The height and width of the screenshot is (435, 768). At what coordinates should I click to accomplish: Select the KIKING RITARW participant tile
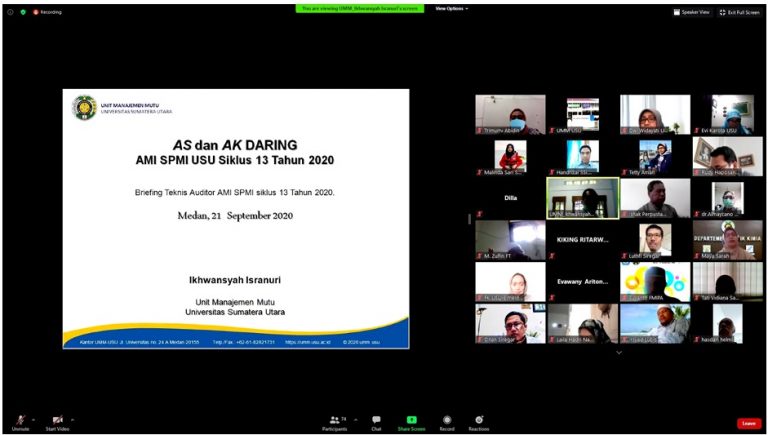(x=582, y=240)
